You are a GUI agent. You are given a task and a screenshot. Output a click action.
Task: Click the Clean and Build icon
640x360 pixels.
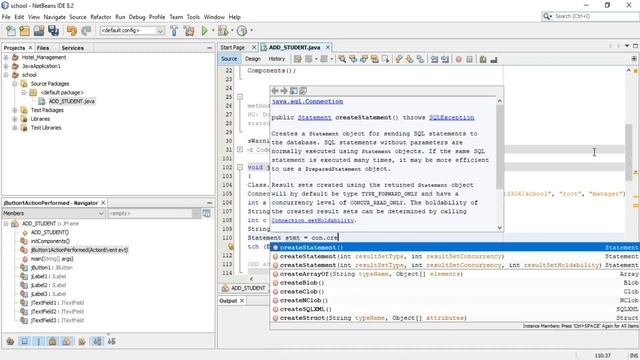pyautogui.click(x=189, y=31)
